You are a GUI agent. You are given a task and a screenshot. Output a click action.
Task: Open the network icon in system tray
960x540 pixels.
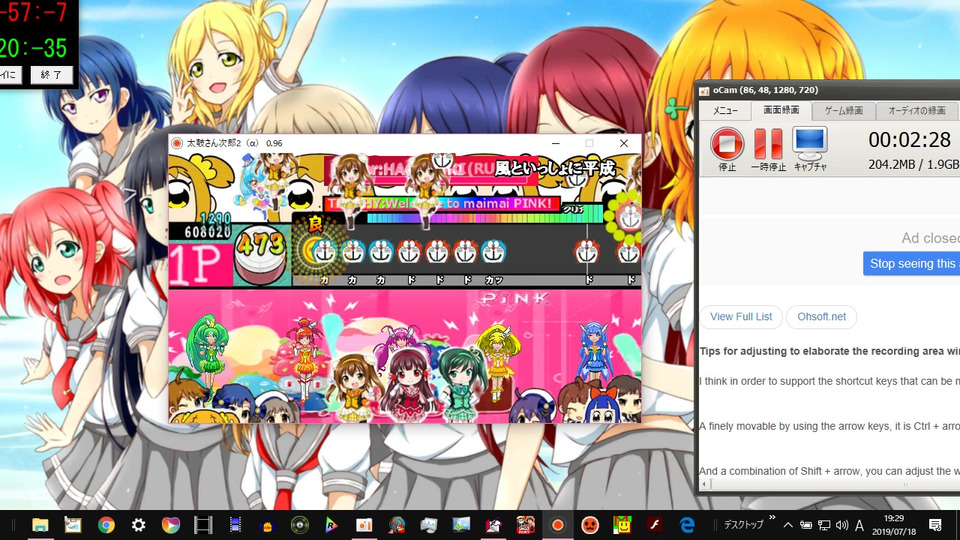pos(824,525)
